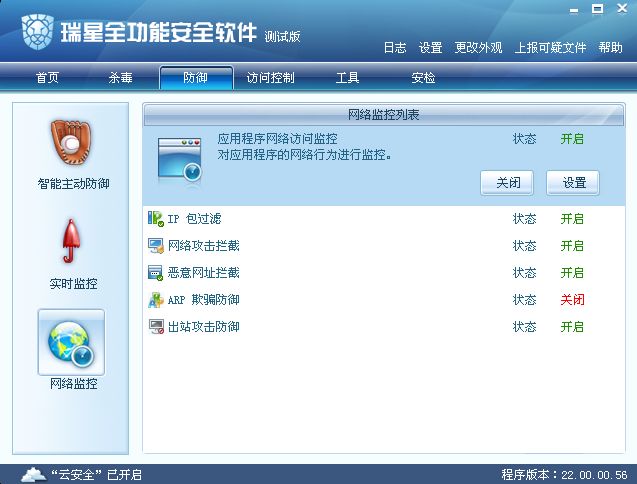637x484 pixels.
Task: Click the cloud security icon in status bar
Action: tap(34, 474)
